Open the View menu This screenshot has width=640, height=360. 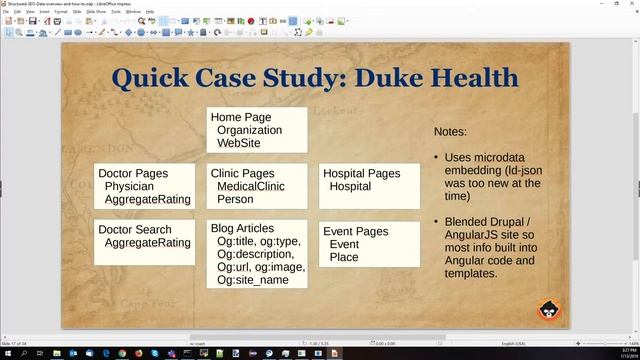tap(30, 11)
